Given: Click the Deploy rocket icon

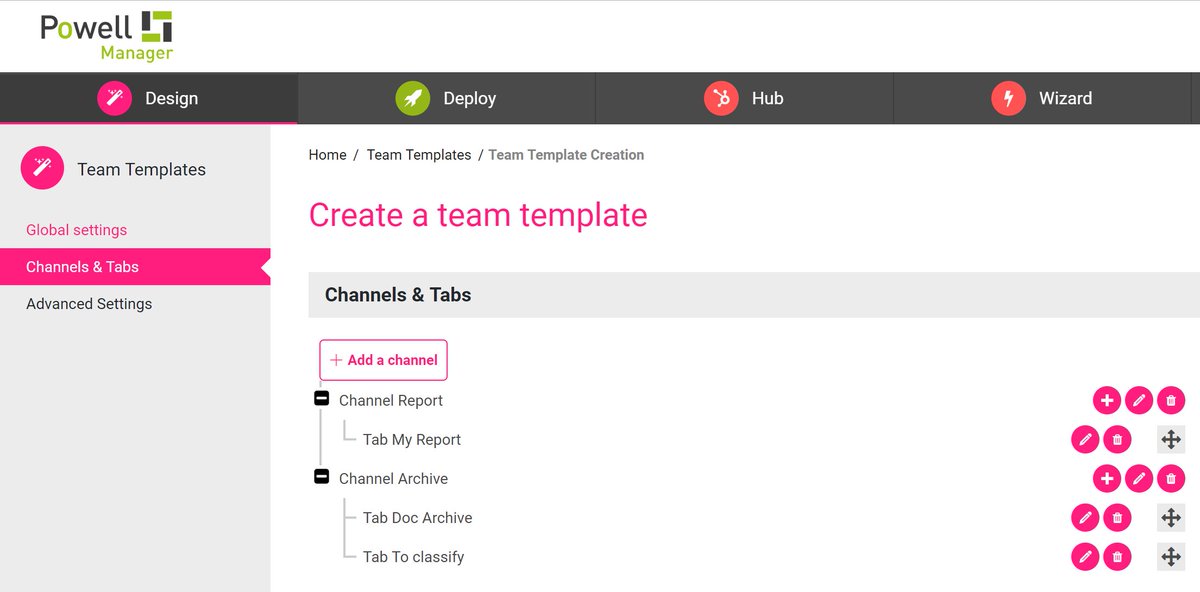Looking at the screenshot, I should [413, 98].
